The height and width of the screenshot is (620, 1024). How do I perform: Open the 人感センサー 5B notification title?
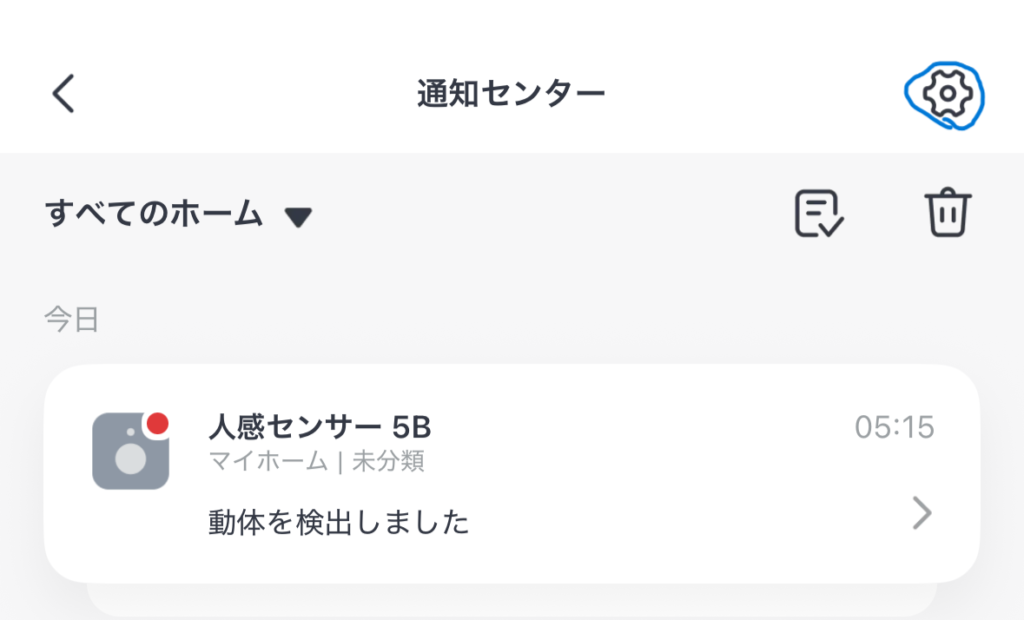319,428
